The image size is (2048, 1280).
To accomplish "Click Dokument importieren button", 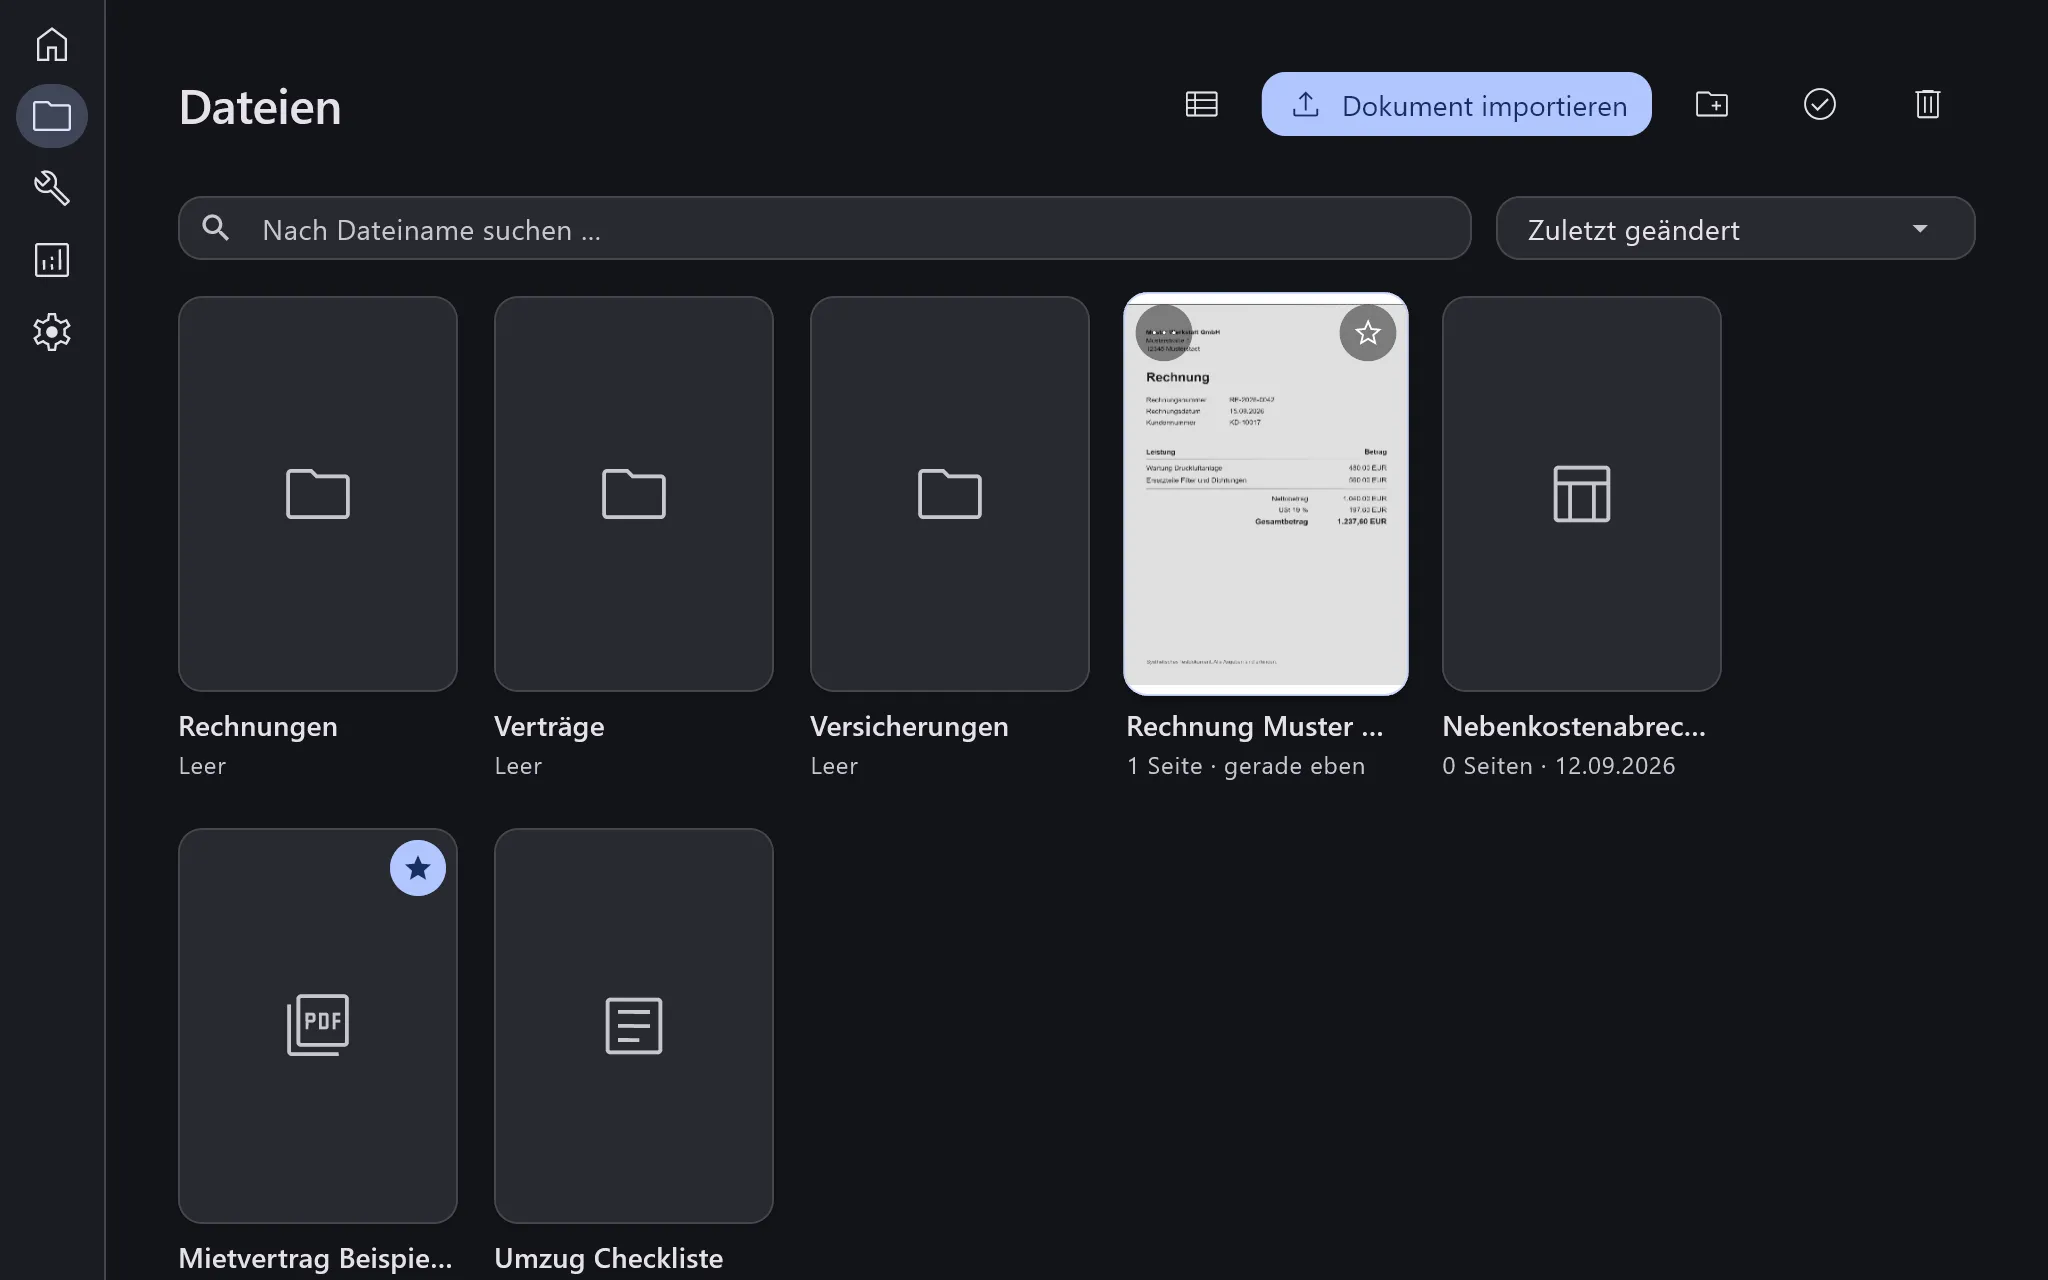I will click(1456, 104).
